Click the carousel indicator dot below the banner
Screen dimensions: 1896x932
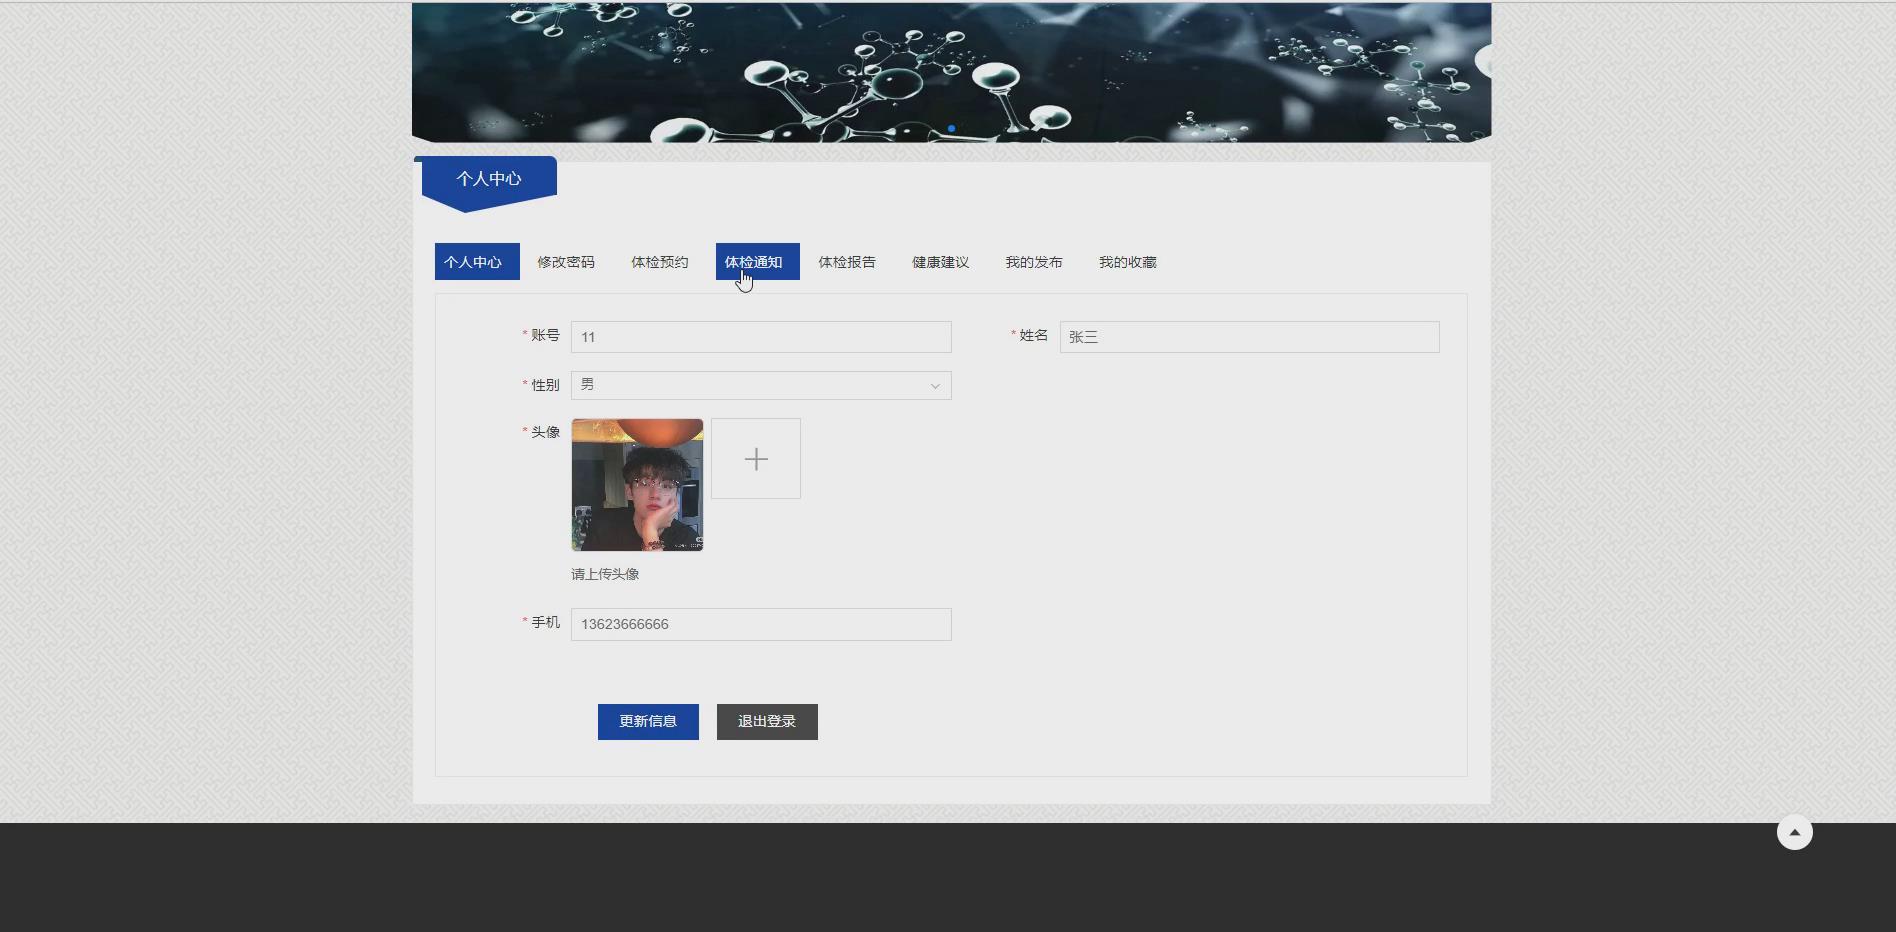(x=951, y=128)
